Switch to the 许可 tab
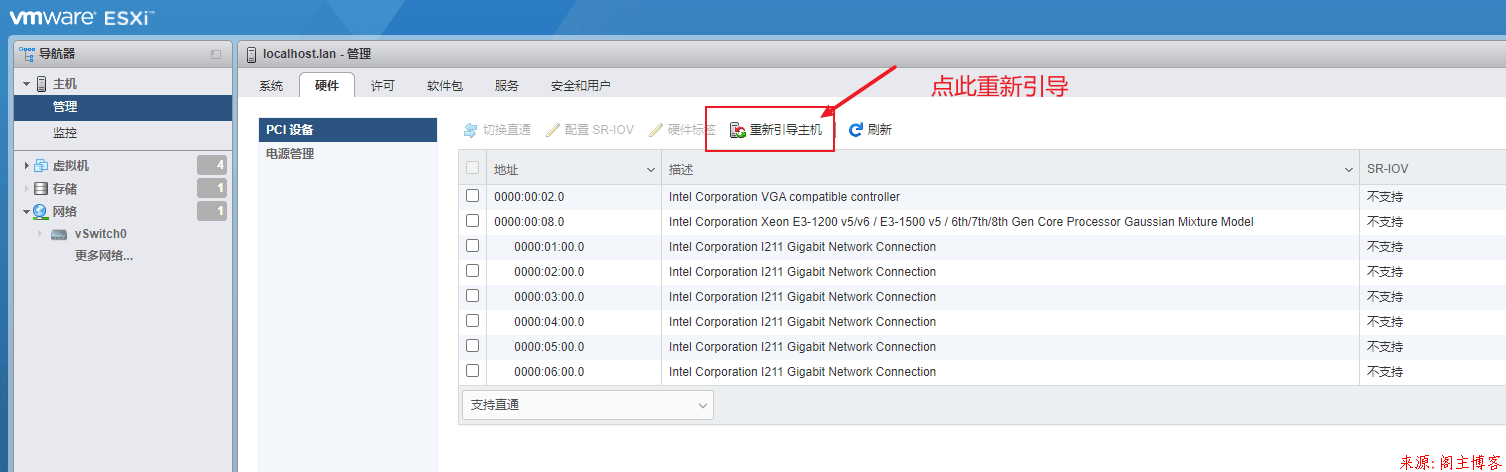This screenshot has height=472, width=1506. 383,86
